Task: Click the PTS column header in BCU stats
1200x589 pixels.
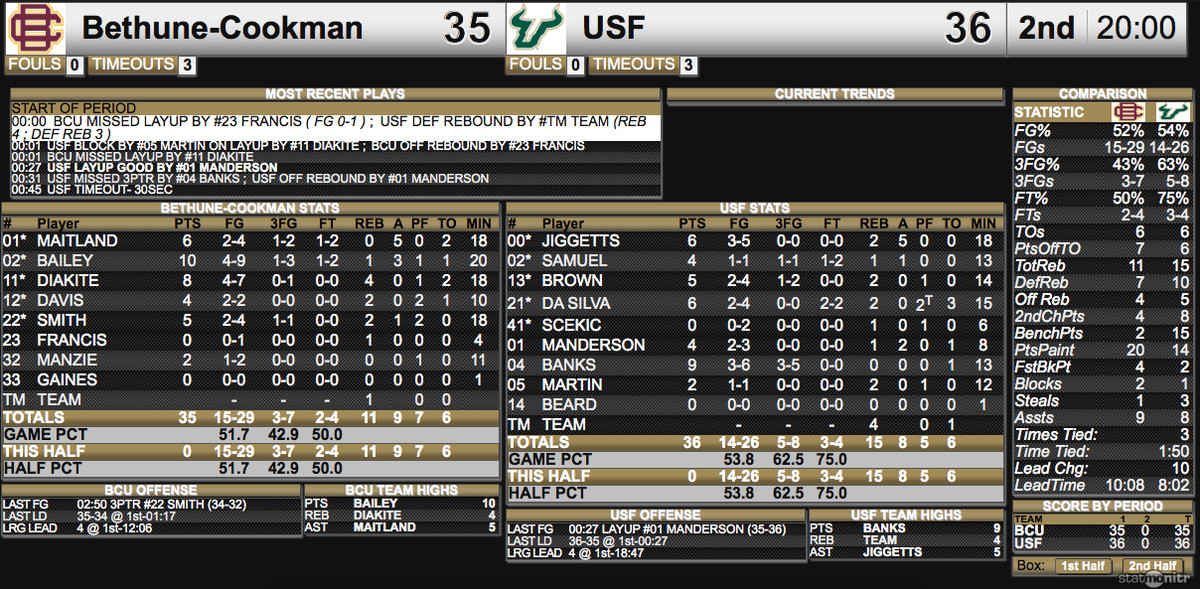Action: (x=185, y=224)
